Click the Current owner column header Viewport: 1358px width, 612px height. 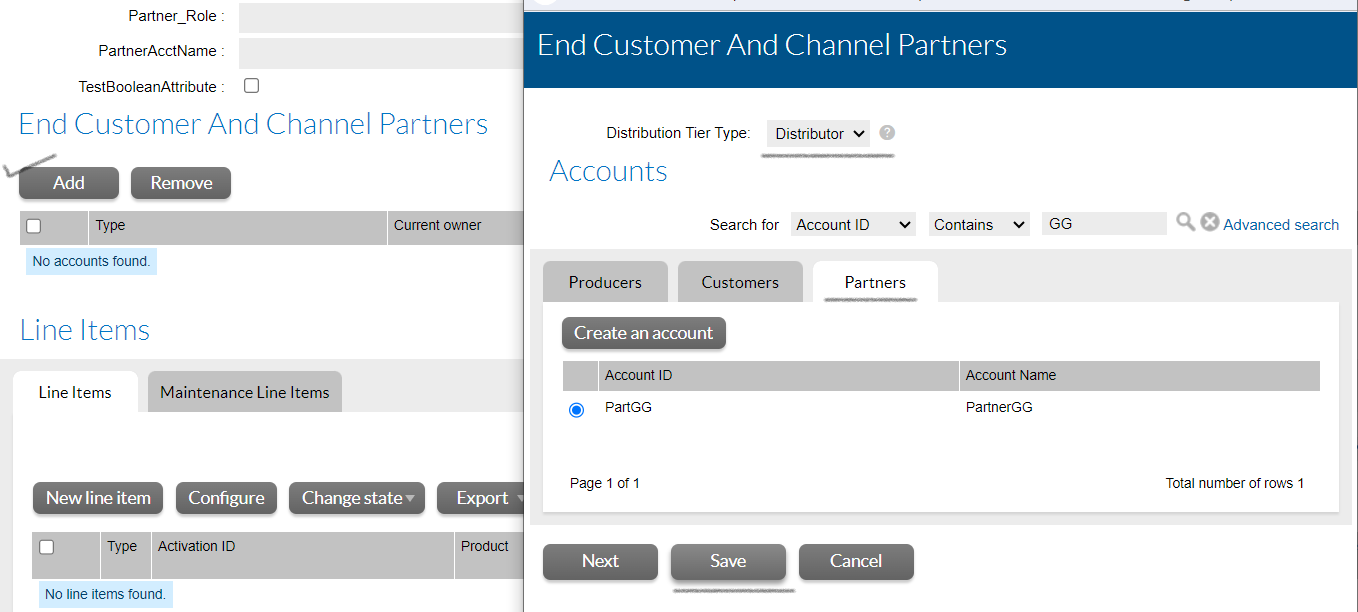[x=456, y=226]
